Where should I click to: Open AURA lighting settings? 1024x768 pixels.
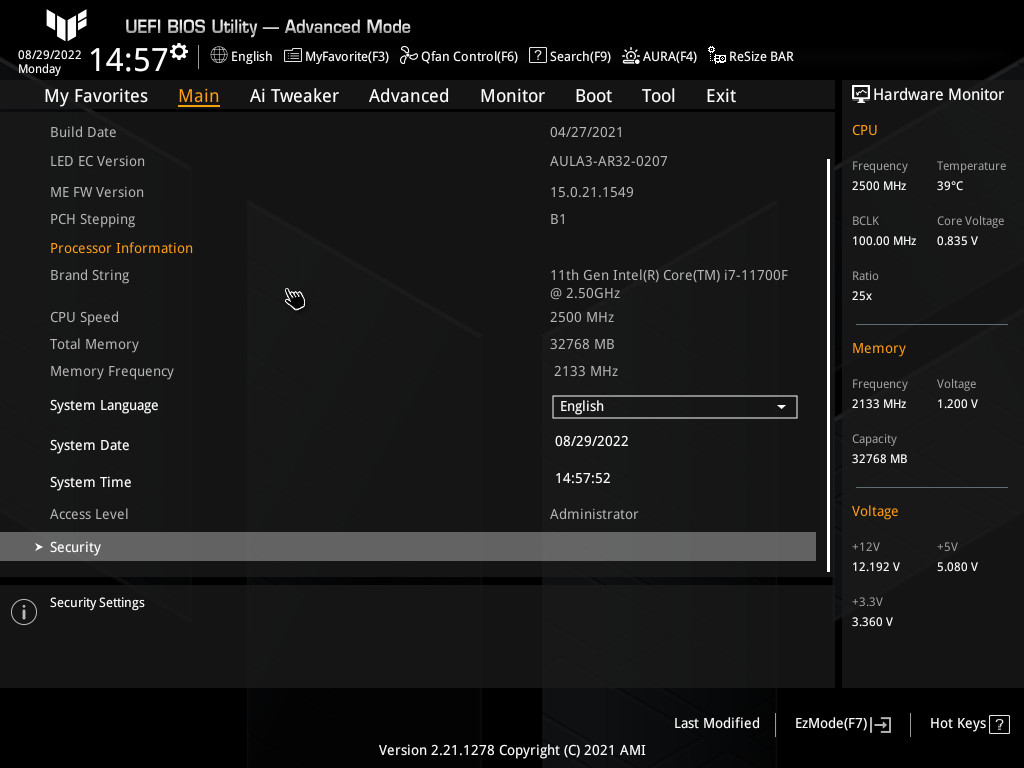(659, 56)
